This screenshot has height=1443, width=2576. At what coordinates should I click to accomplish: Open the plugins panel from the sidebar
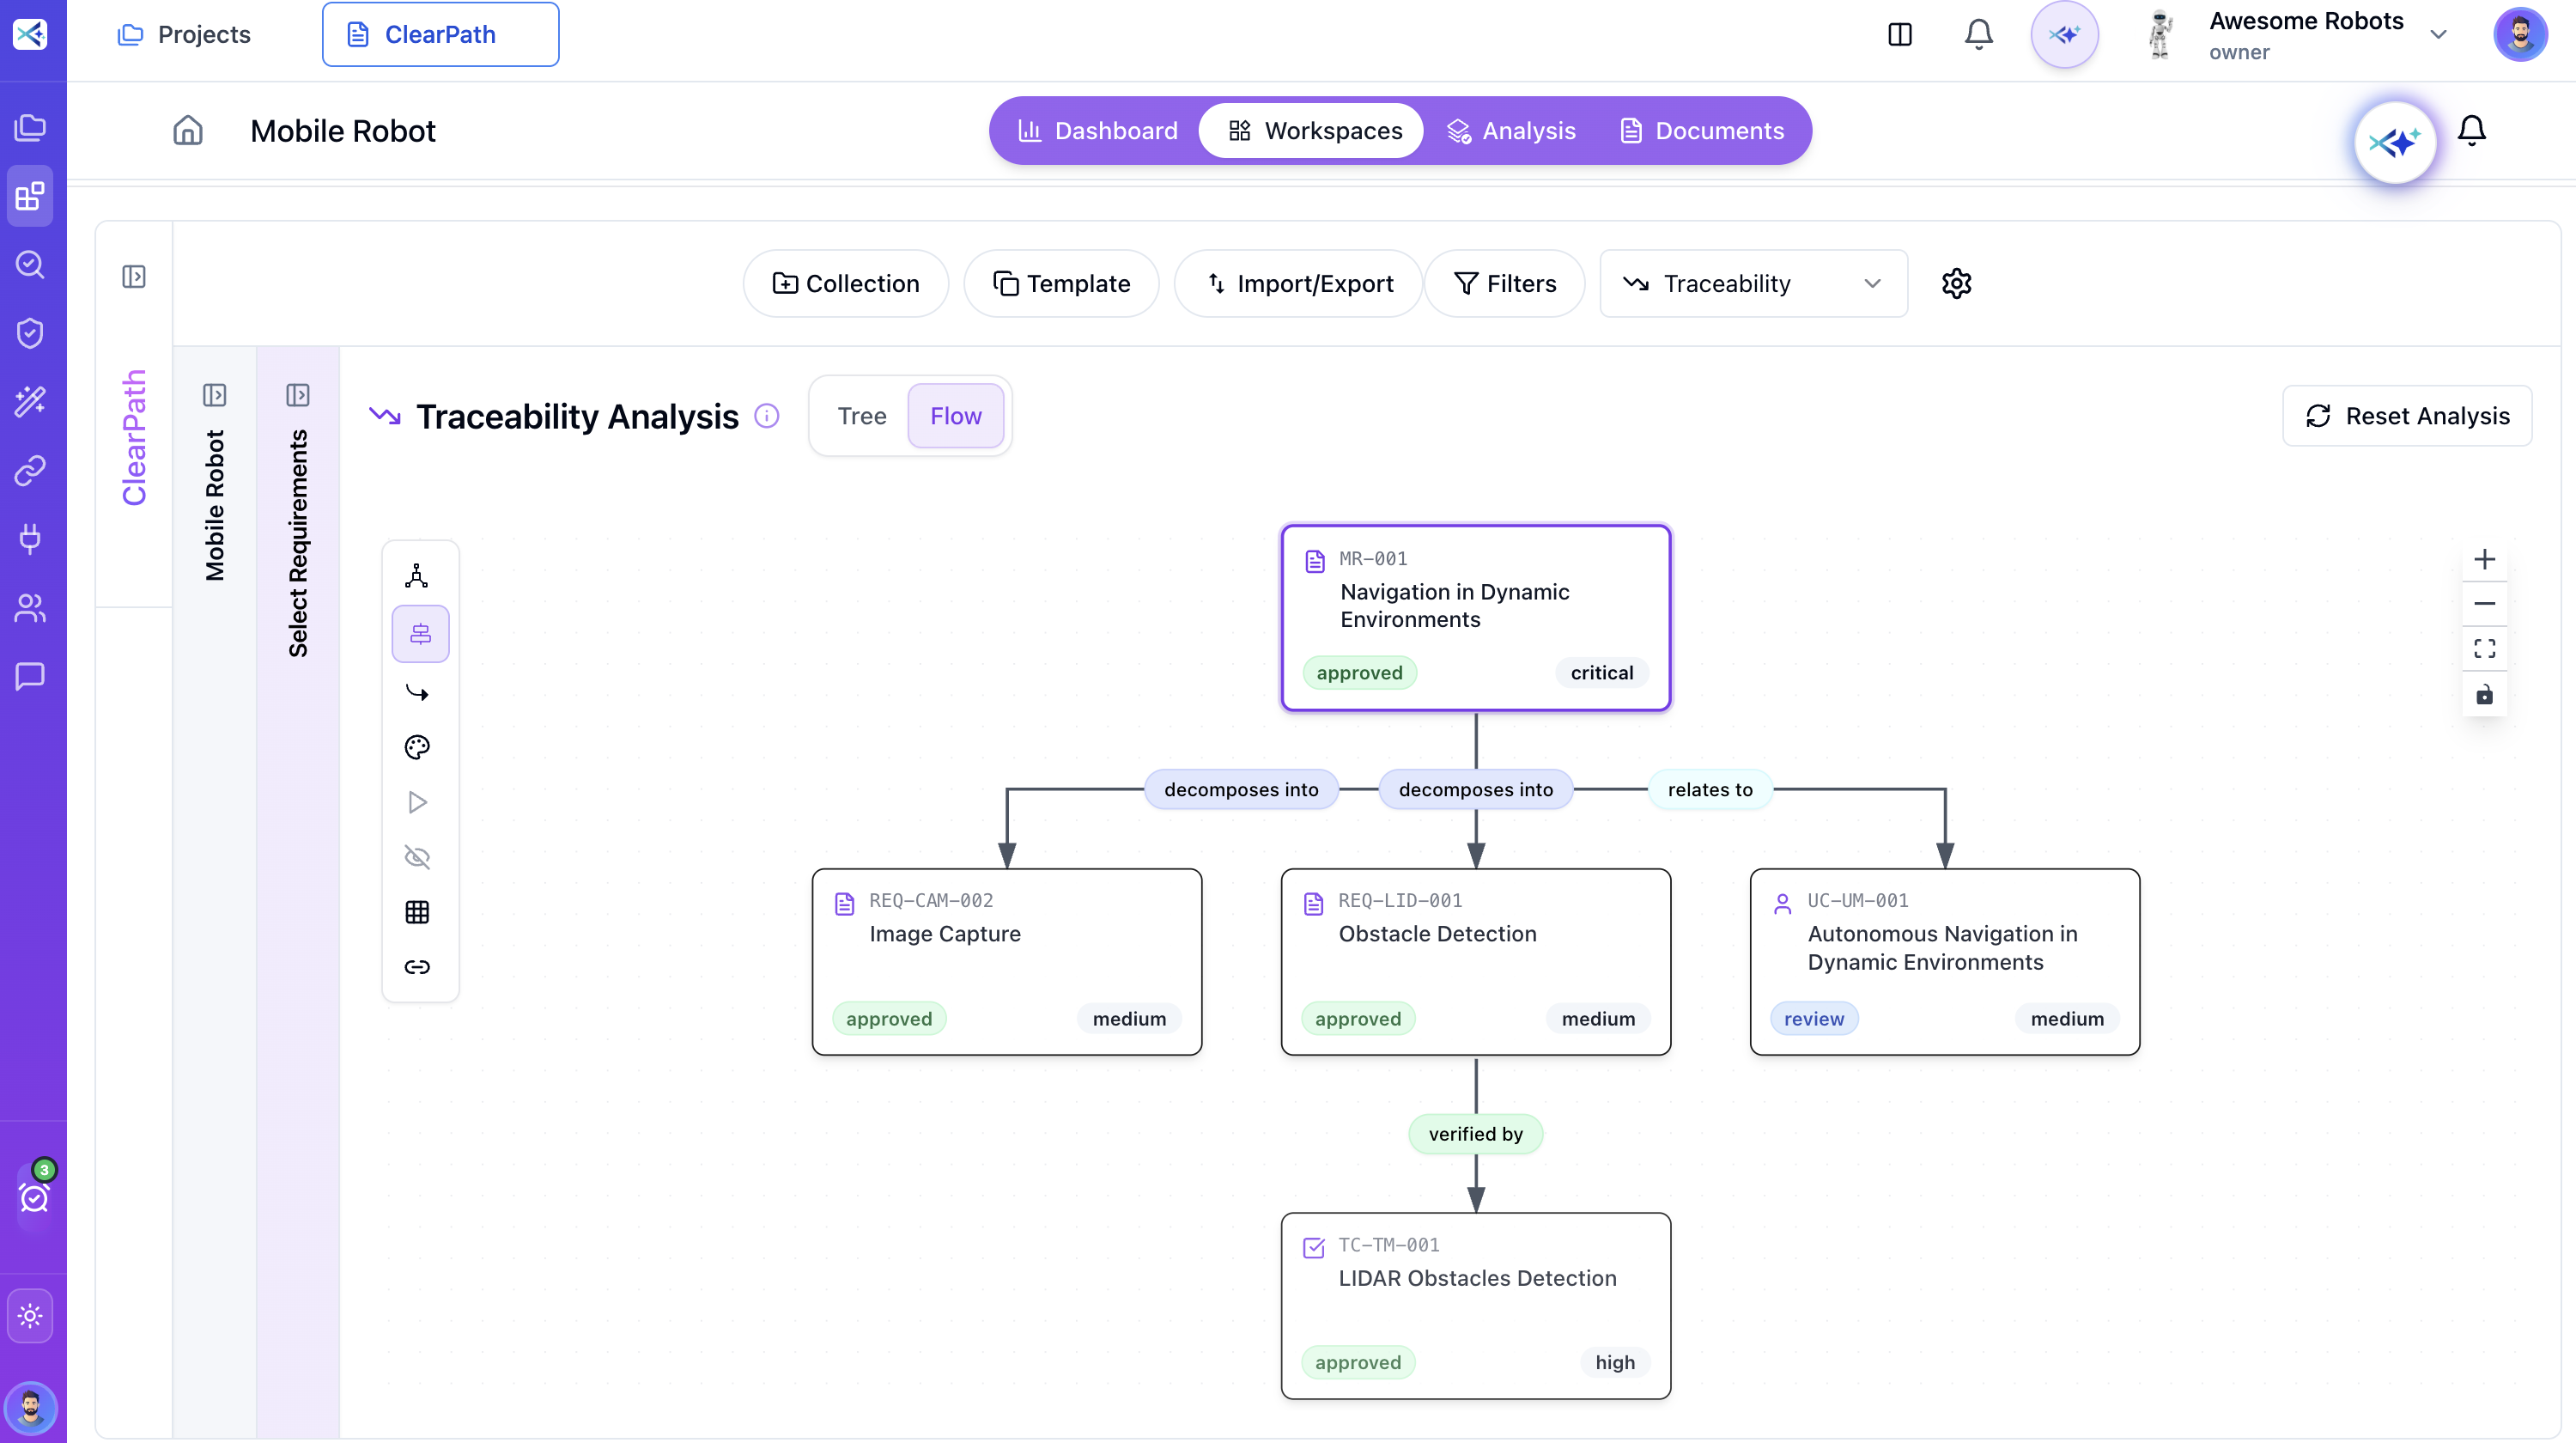(30, 540)
